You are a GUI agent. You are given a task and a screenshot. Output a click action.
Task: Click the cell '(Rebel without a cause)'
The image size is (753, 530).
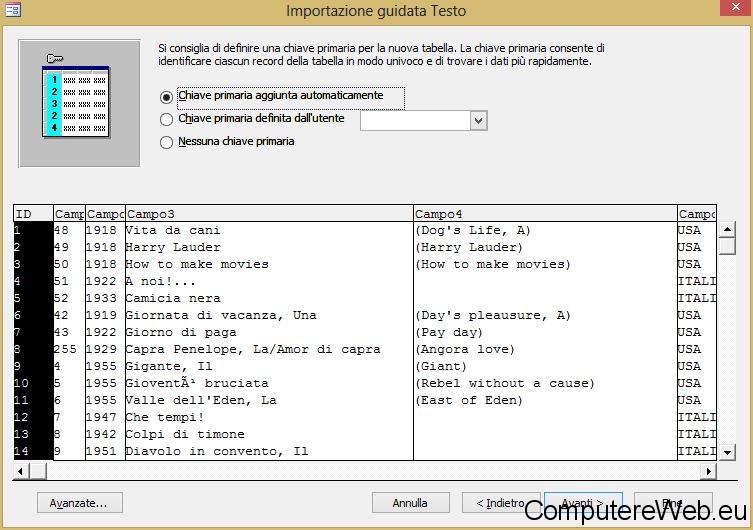point(546,384)
